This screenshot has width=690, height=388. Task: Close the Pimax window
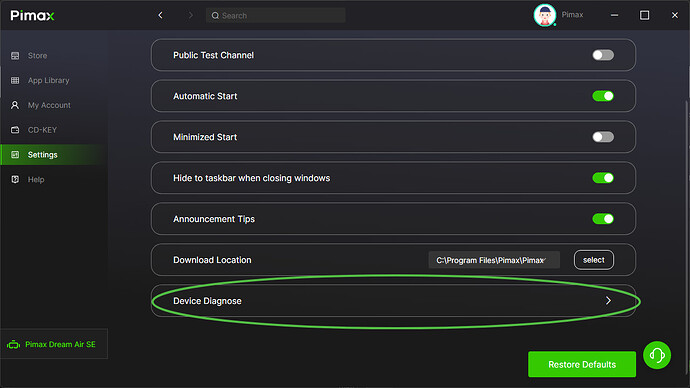click(x=675, y=15)
